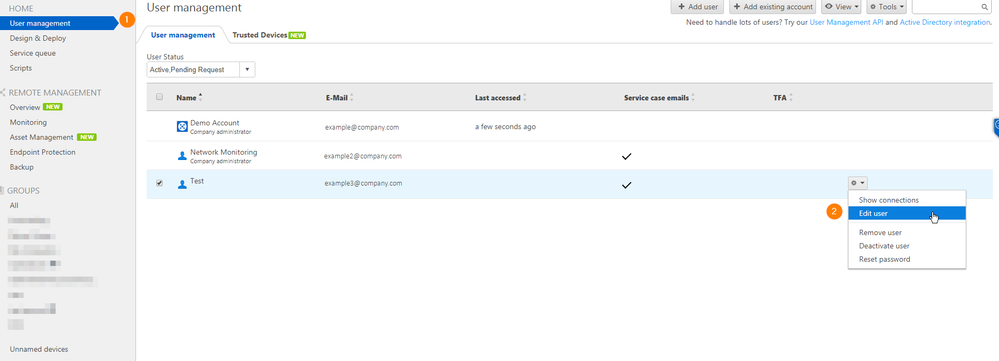Open Monitoring in the sidebar
This screenshot has height=361, width=999.
click(x=28, y=122)
